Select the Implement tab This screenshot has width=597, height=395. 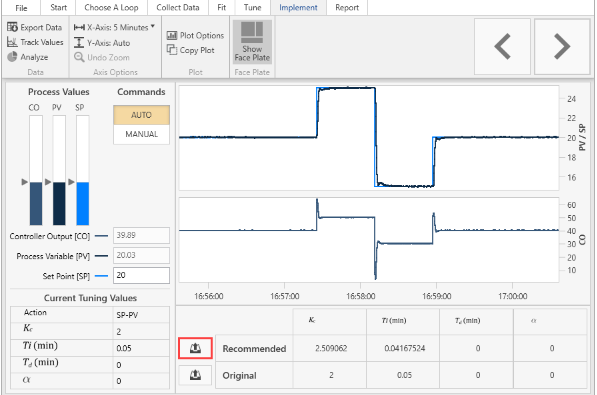298,8
